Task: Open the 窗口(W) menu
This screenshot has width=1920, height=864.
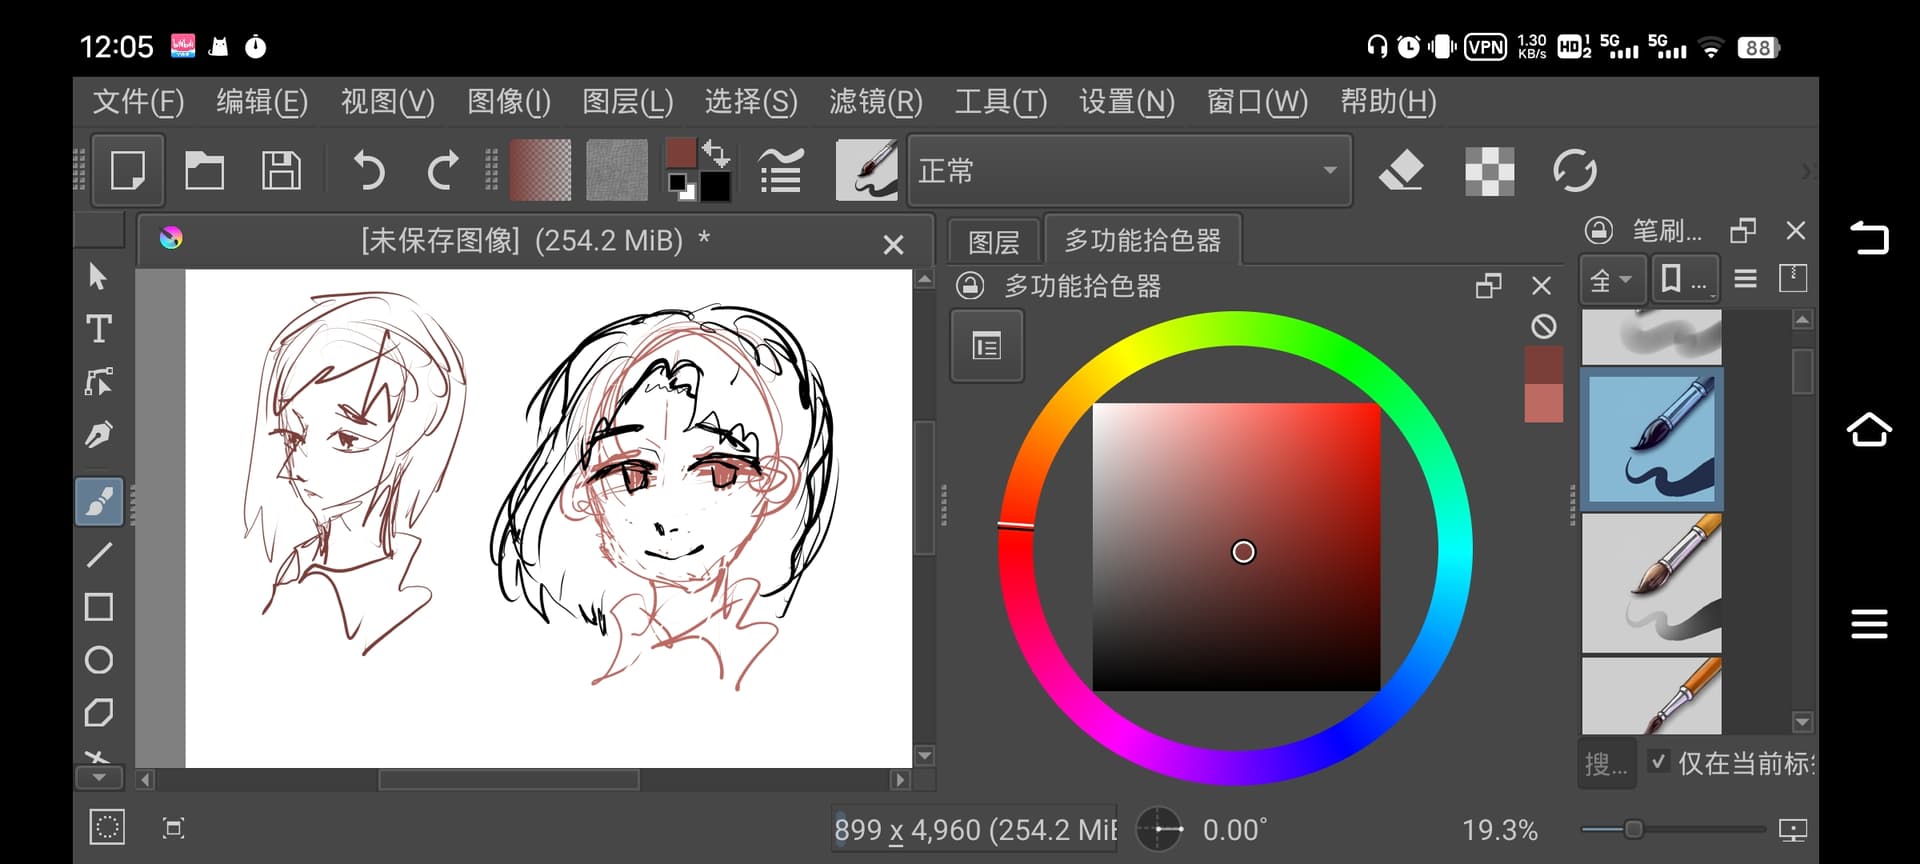Action: pos(1258,102)
